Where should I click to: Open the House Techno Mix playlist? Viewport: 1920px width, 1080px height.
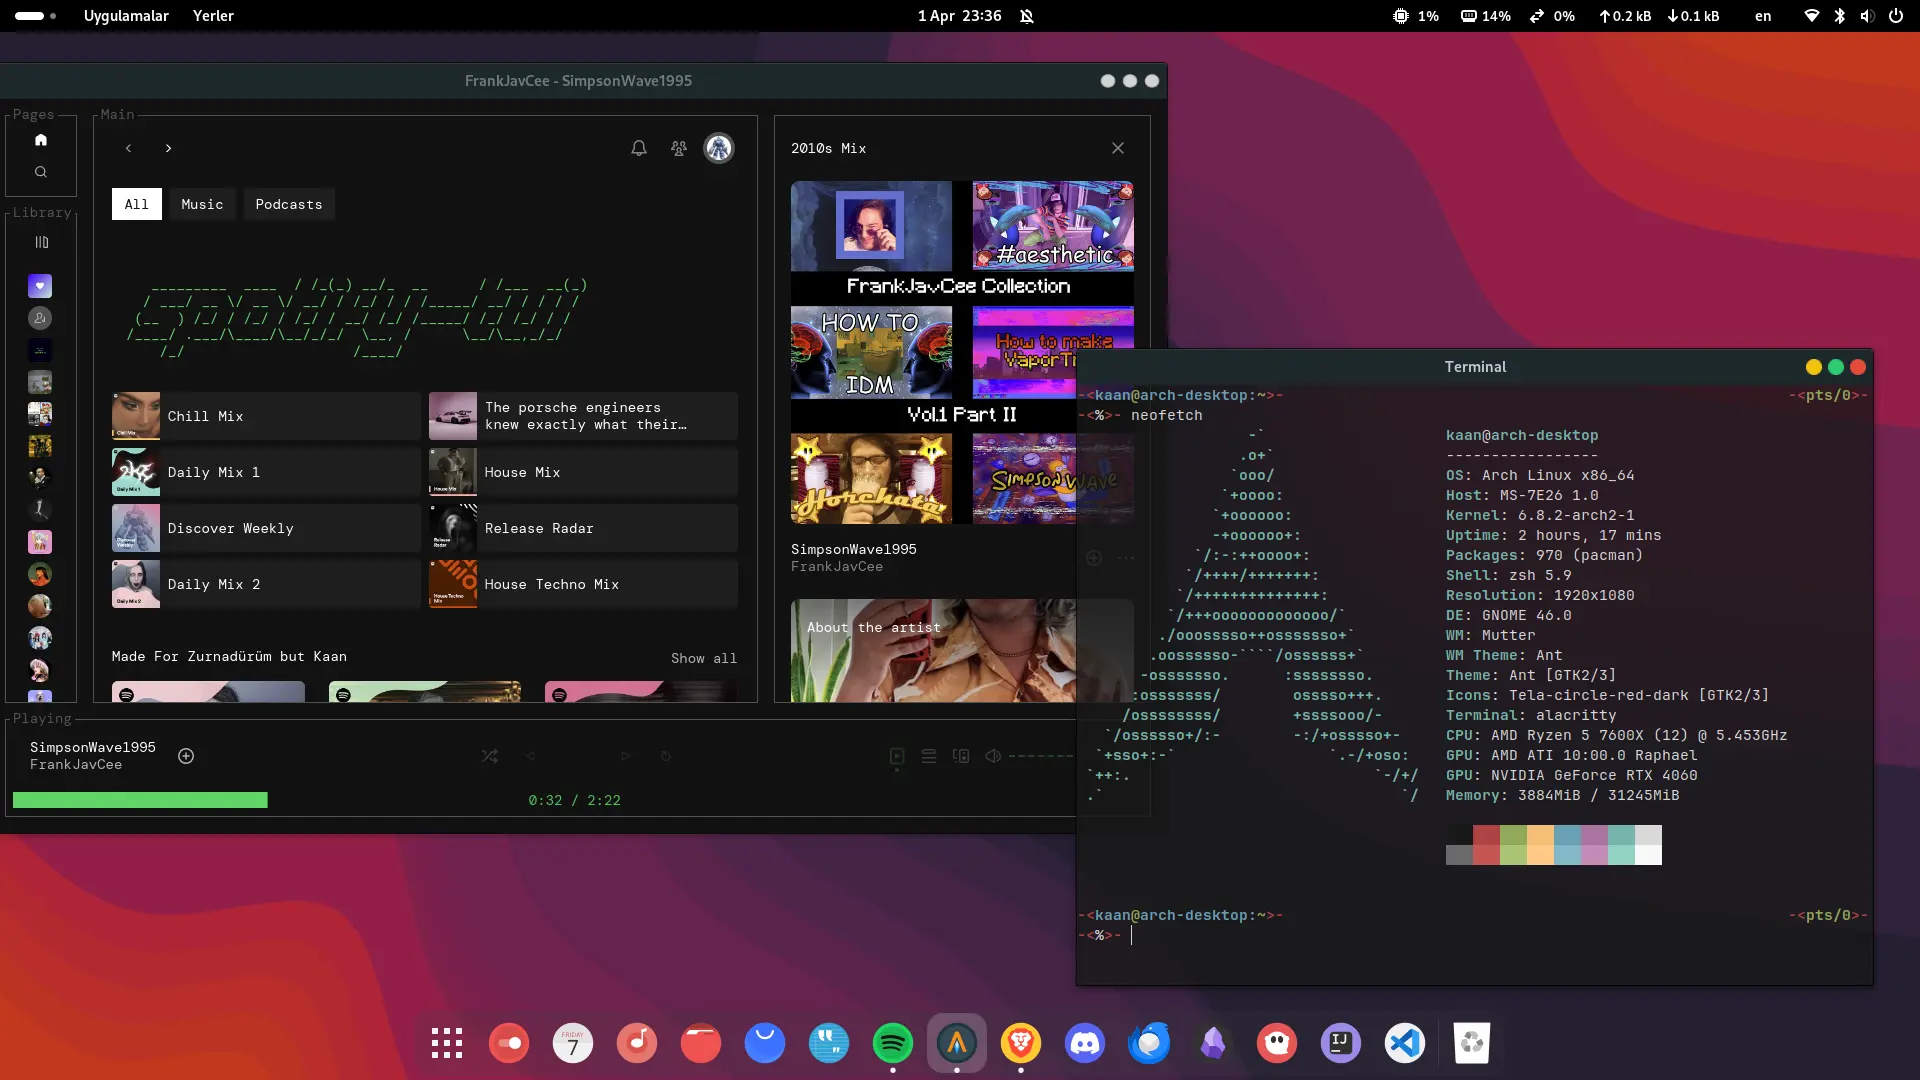click(583, 584)
